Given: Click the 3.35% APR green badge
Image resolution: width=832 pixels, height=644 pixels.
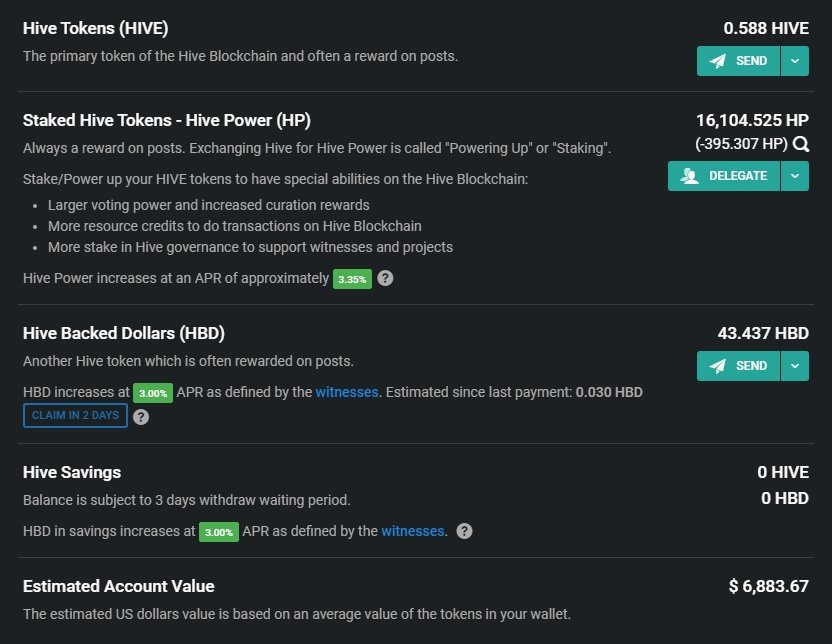Looking at the screenshot, I should 352,279.
